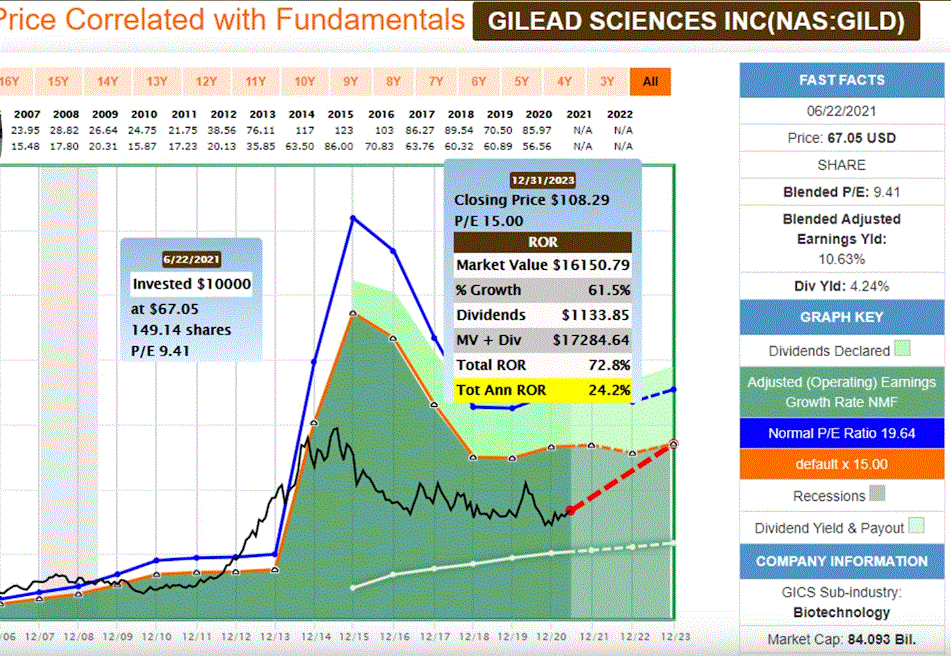Viewport: 951px width, 656px height.
Task: Click the ROR brown header bar
Action: coord(543,242)
